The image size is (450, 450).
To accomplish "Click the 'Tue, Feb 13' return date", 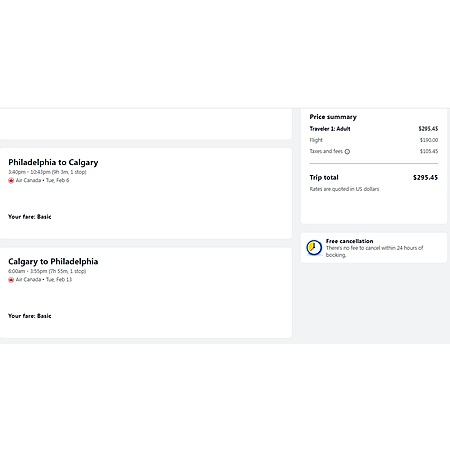I will click(x=59, y=279).
